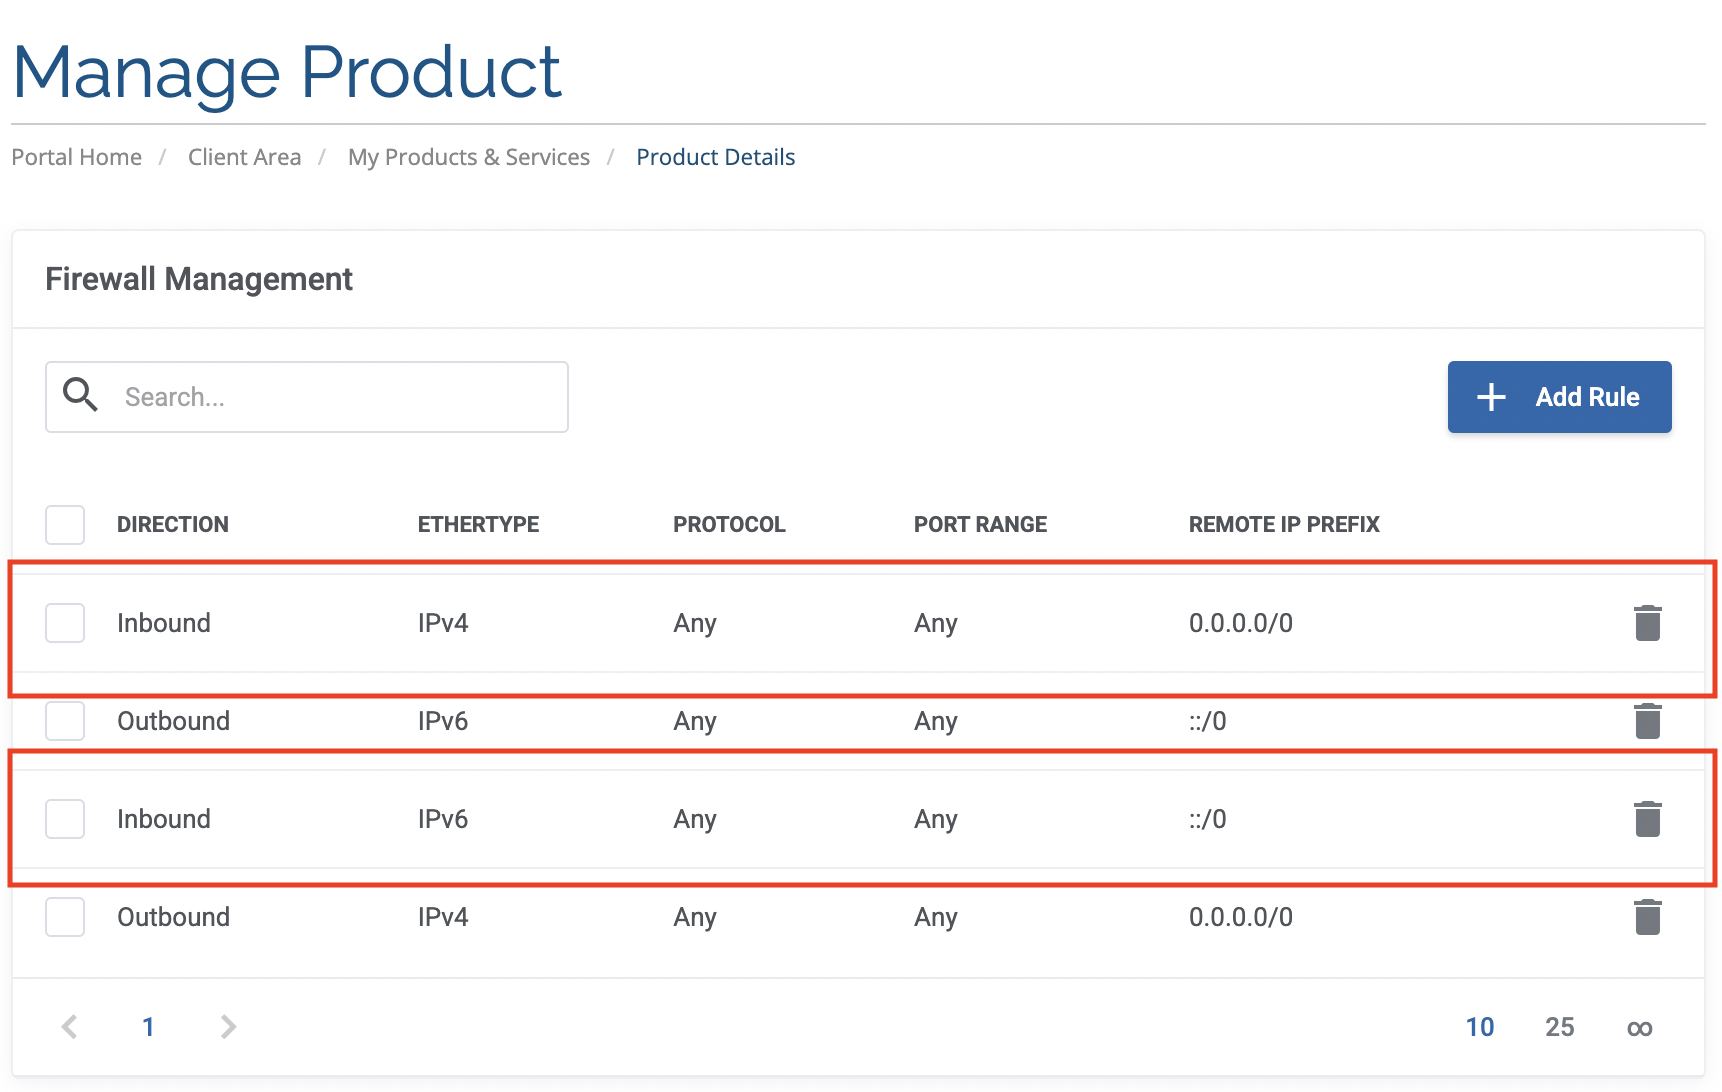Select the Outbound IPv6 rule checkbox
1722x1092 pixels.
(x=65, y=721)
